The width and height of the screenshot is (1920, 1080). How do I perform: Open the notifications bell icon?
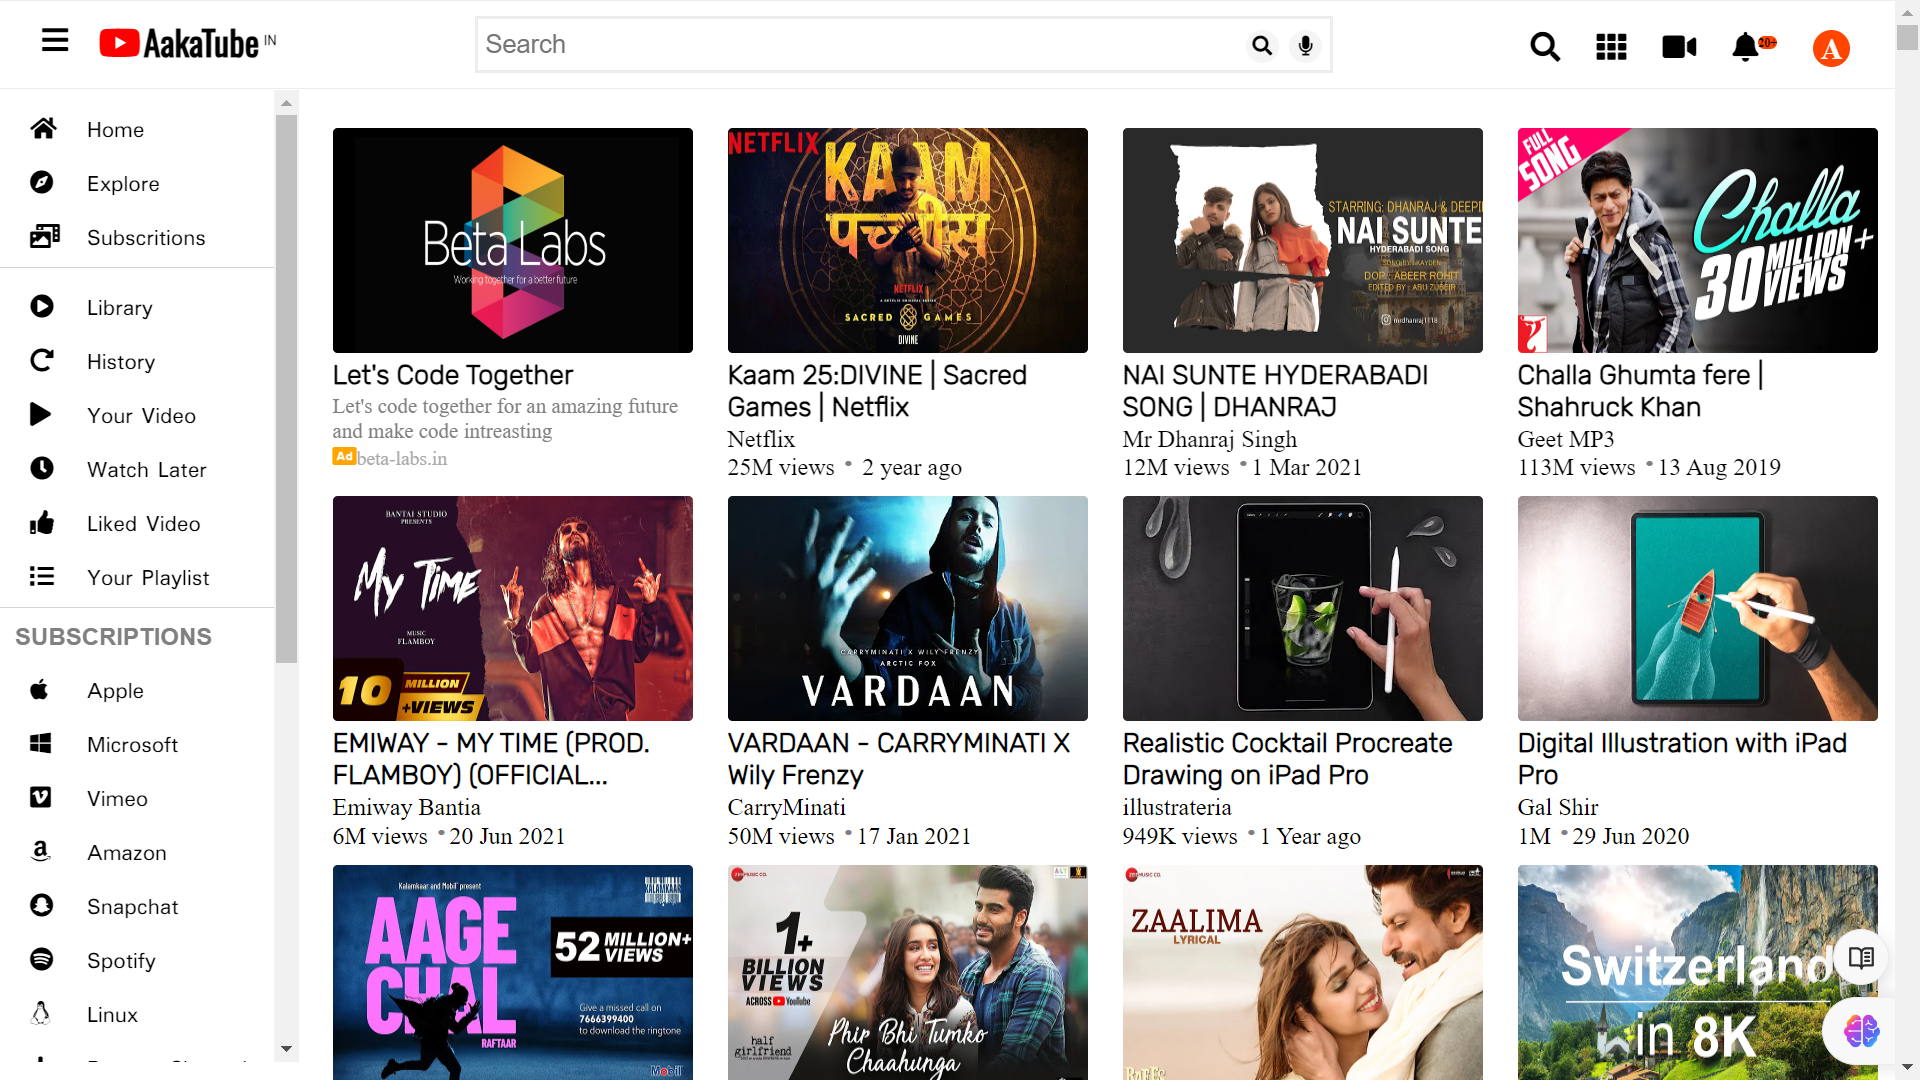(x=1746, y=47)
